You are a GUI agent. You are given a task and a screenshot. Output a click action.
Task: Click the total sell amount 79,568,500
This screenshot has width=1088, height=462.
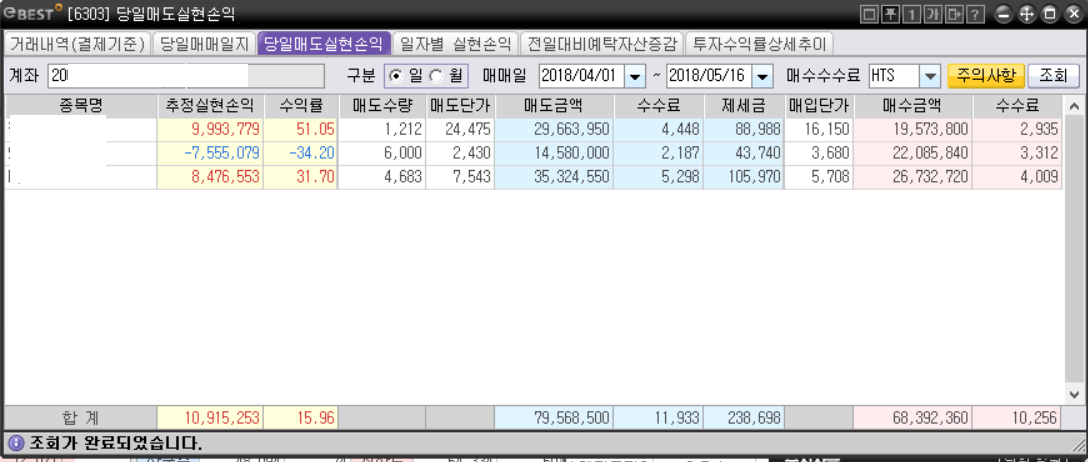point(554,418)
